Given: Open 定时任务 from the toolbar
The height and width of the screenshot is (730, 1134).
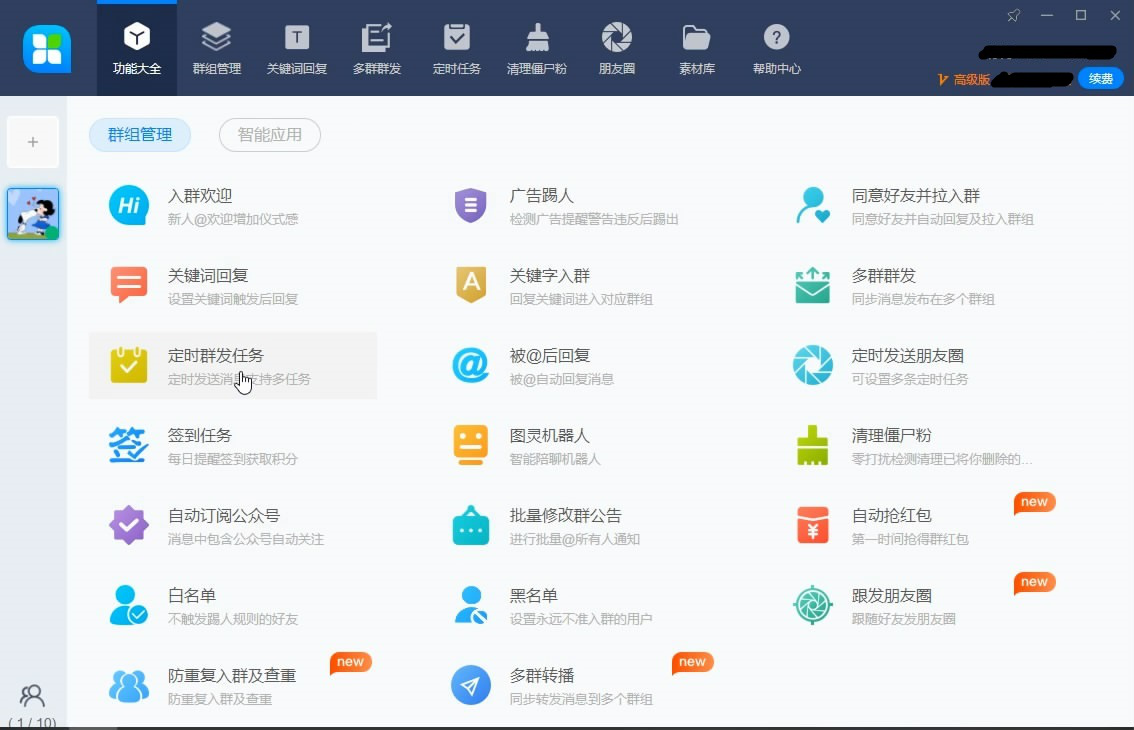Looking at the screenshot, I should tap(456, 47).
